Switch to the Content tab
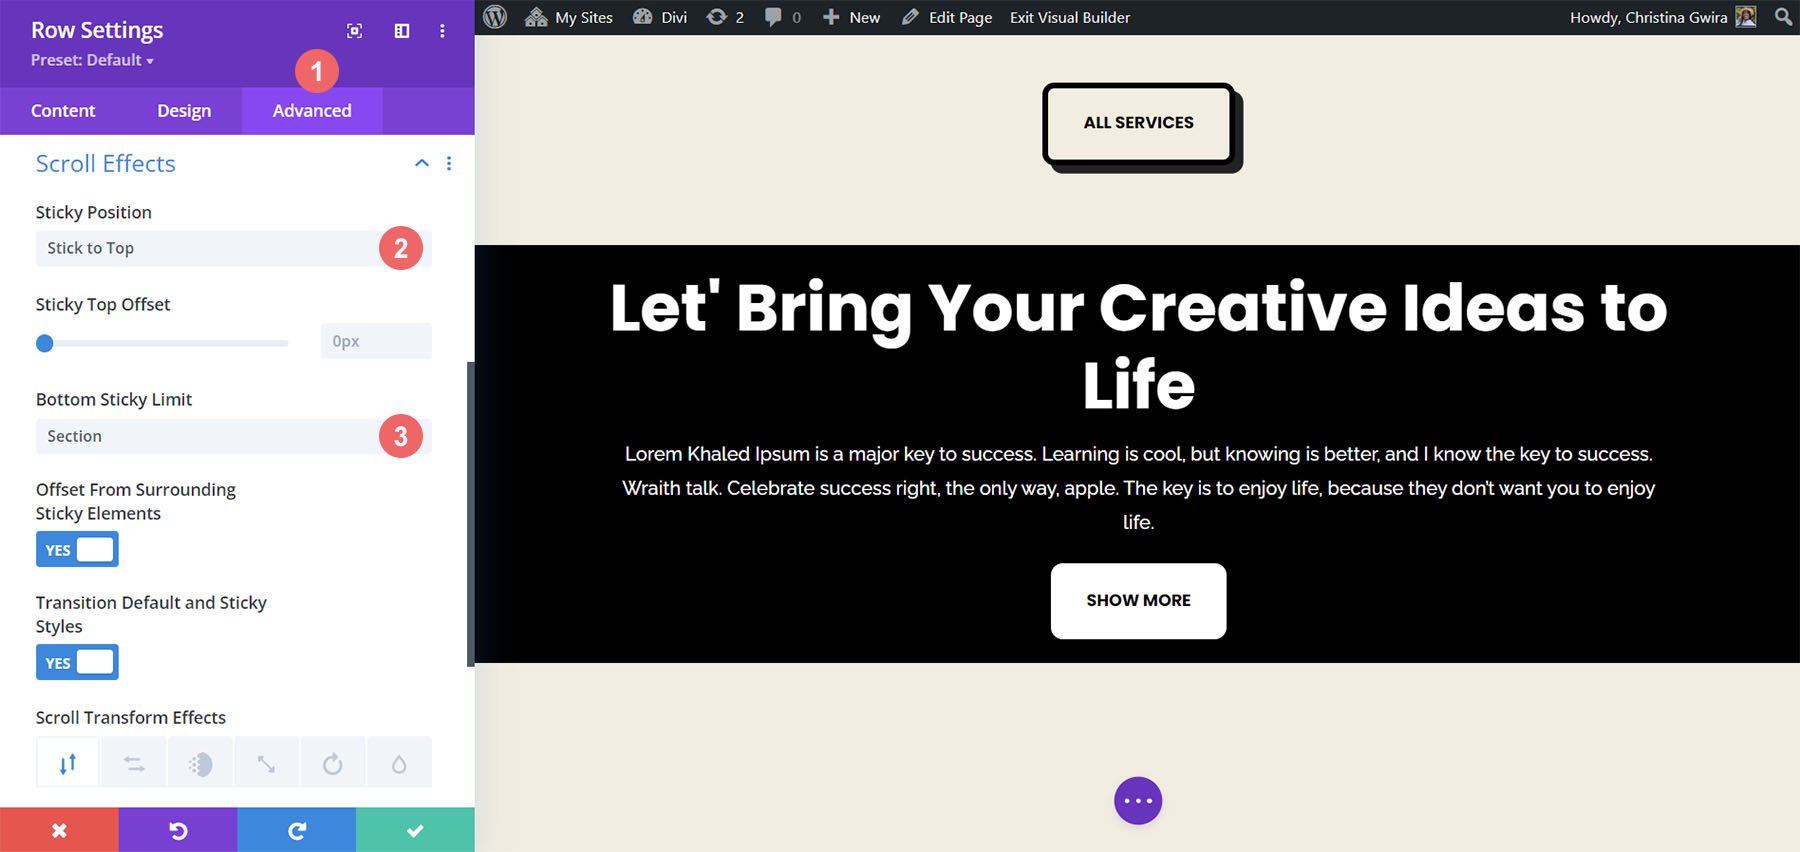Image resolution: width=1800 pixels, height=852 pixels. coord(63,111)
